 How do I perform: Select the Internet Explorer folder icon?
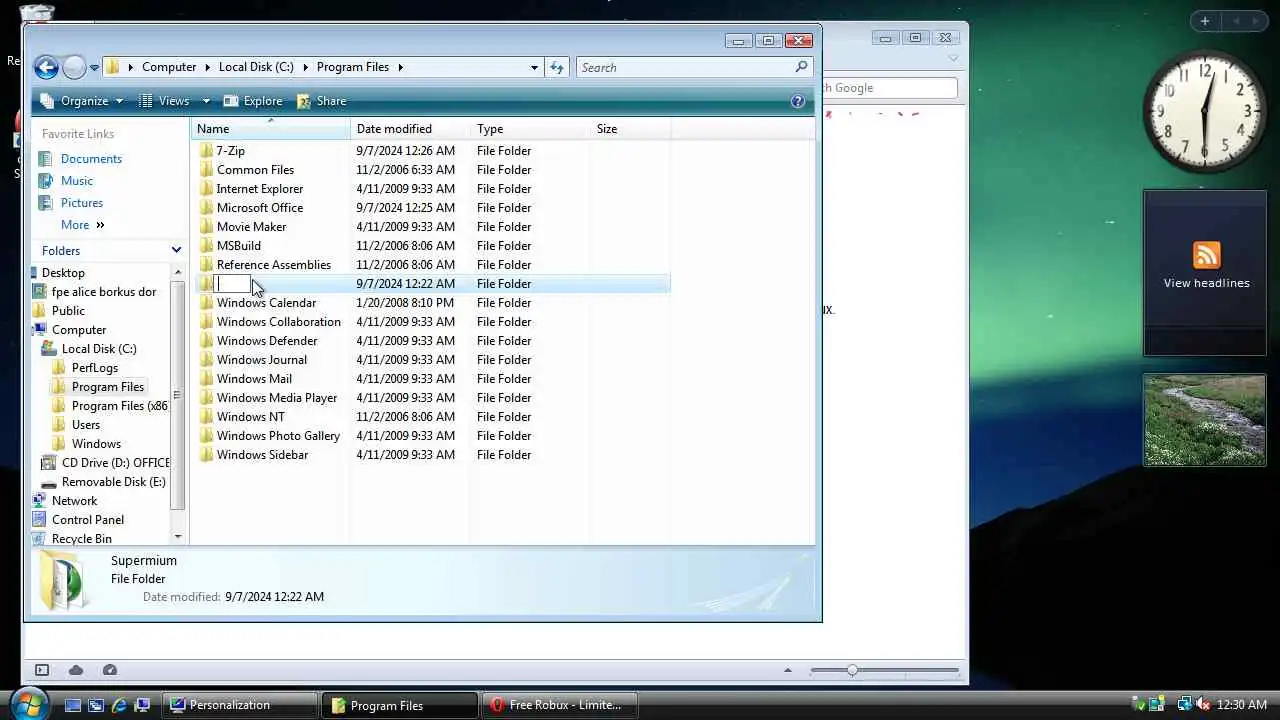(x=206, y=189)
